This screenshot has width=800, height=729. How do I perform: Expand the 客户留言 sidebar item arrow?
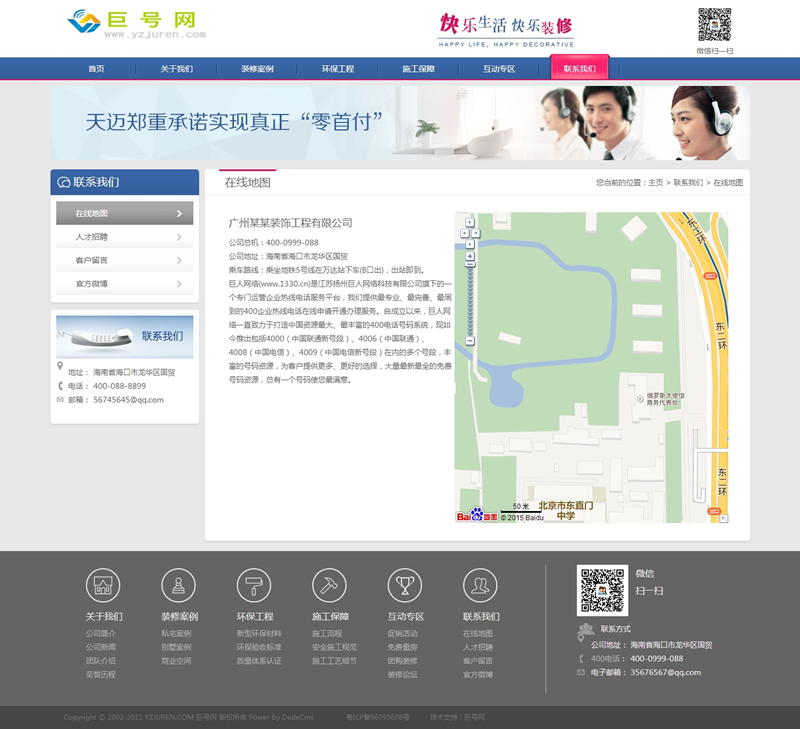[179, 260]
